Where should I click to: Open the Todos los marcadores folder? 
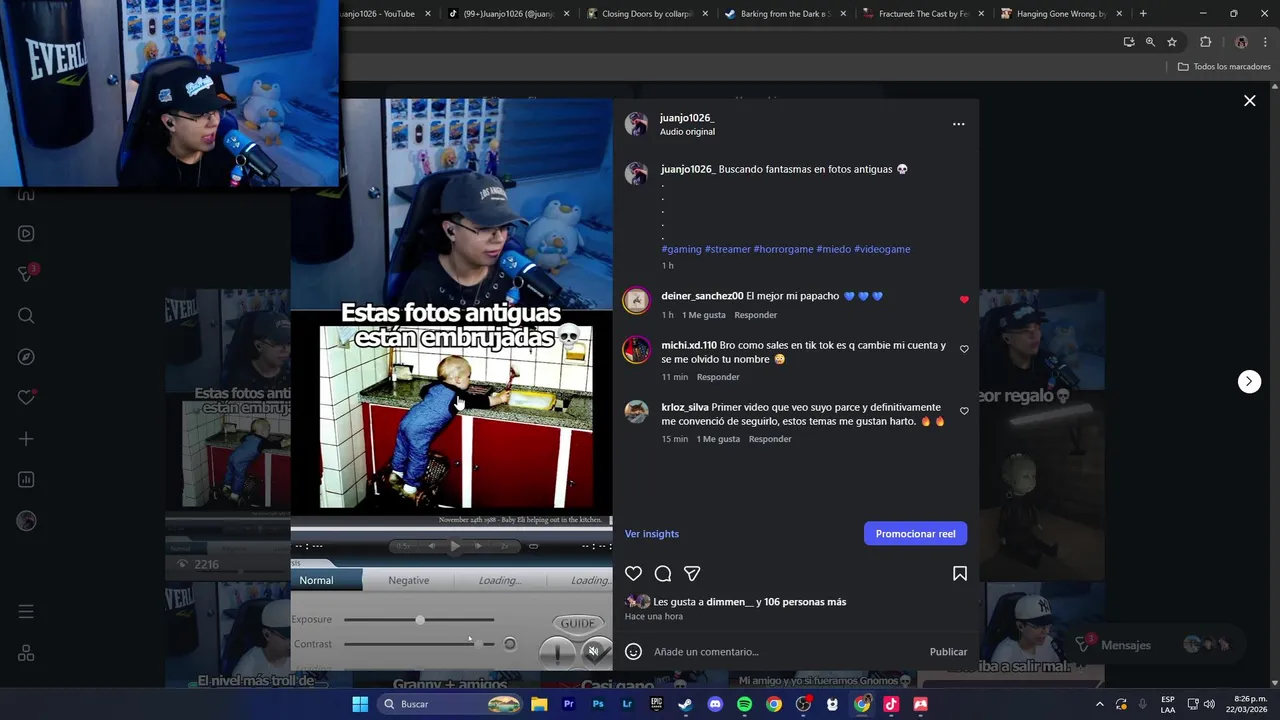1224,67
